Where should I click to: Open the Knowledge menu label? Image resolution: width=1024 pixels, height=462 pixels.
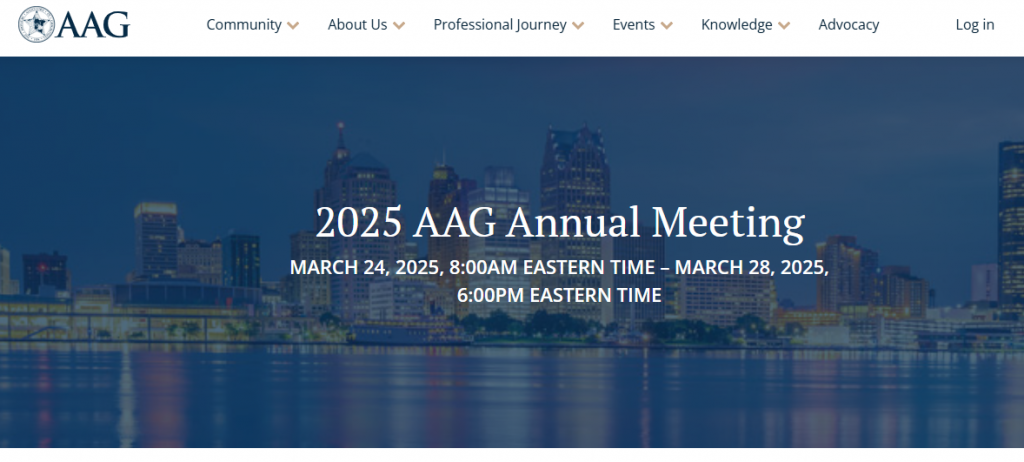click(737, 25)
